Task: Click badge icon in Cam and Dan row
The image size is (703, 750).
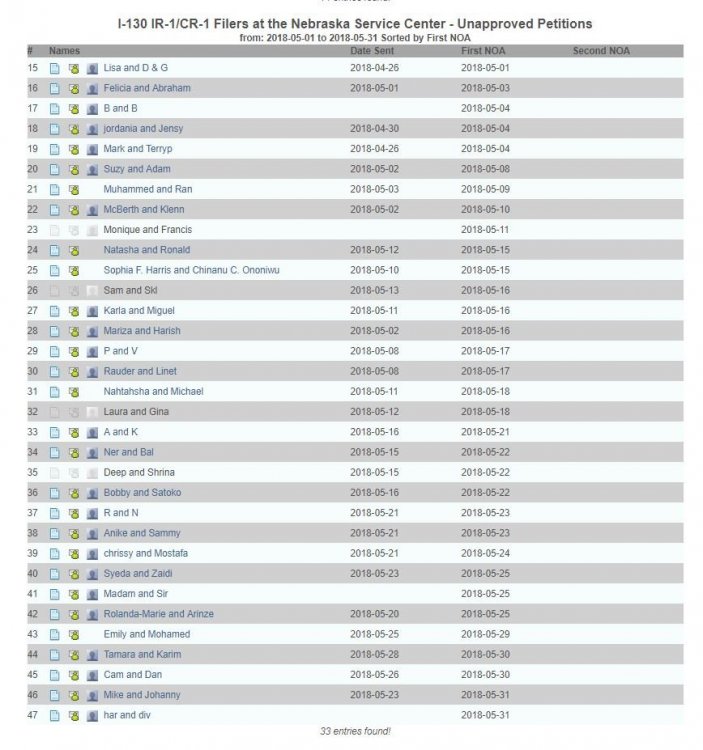Action: coord(74,675)
